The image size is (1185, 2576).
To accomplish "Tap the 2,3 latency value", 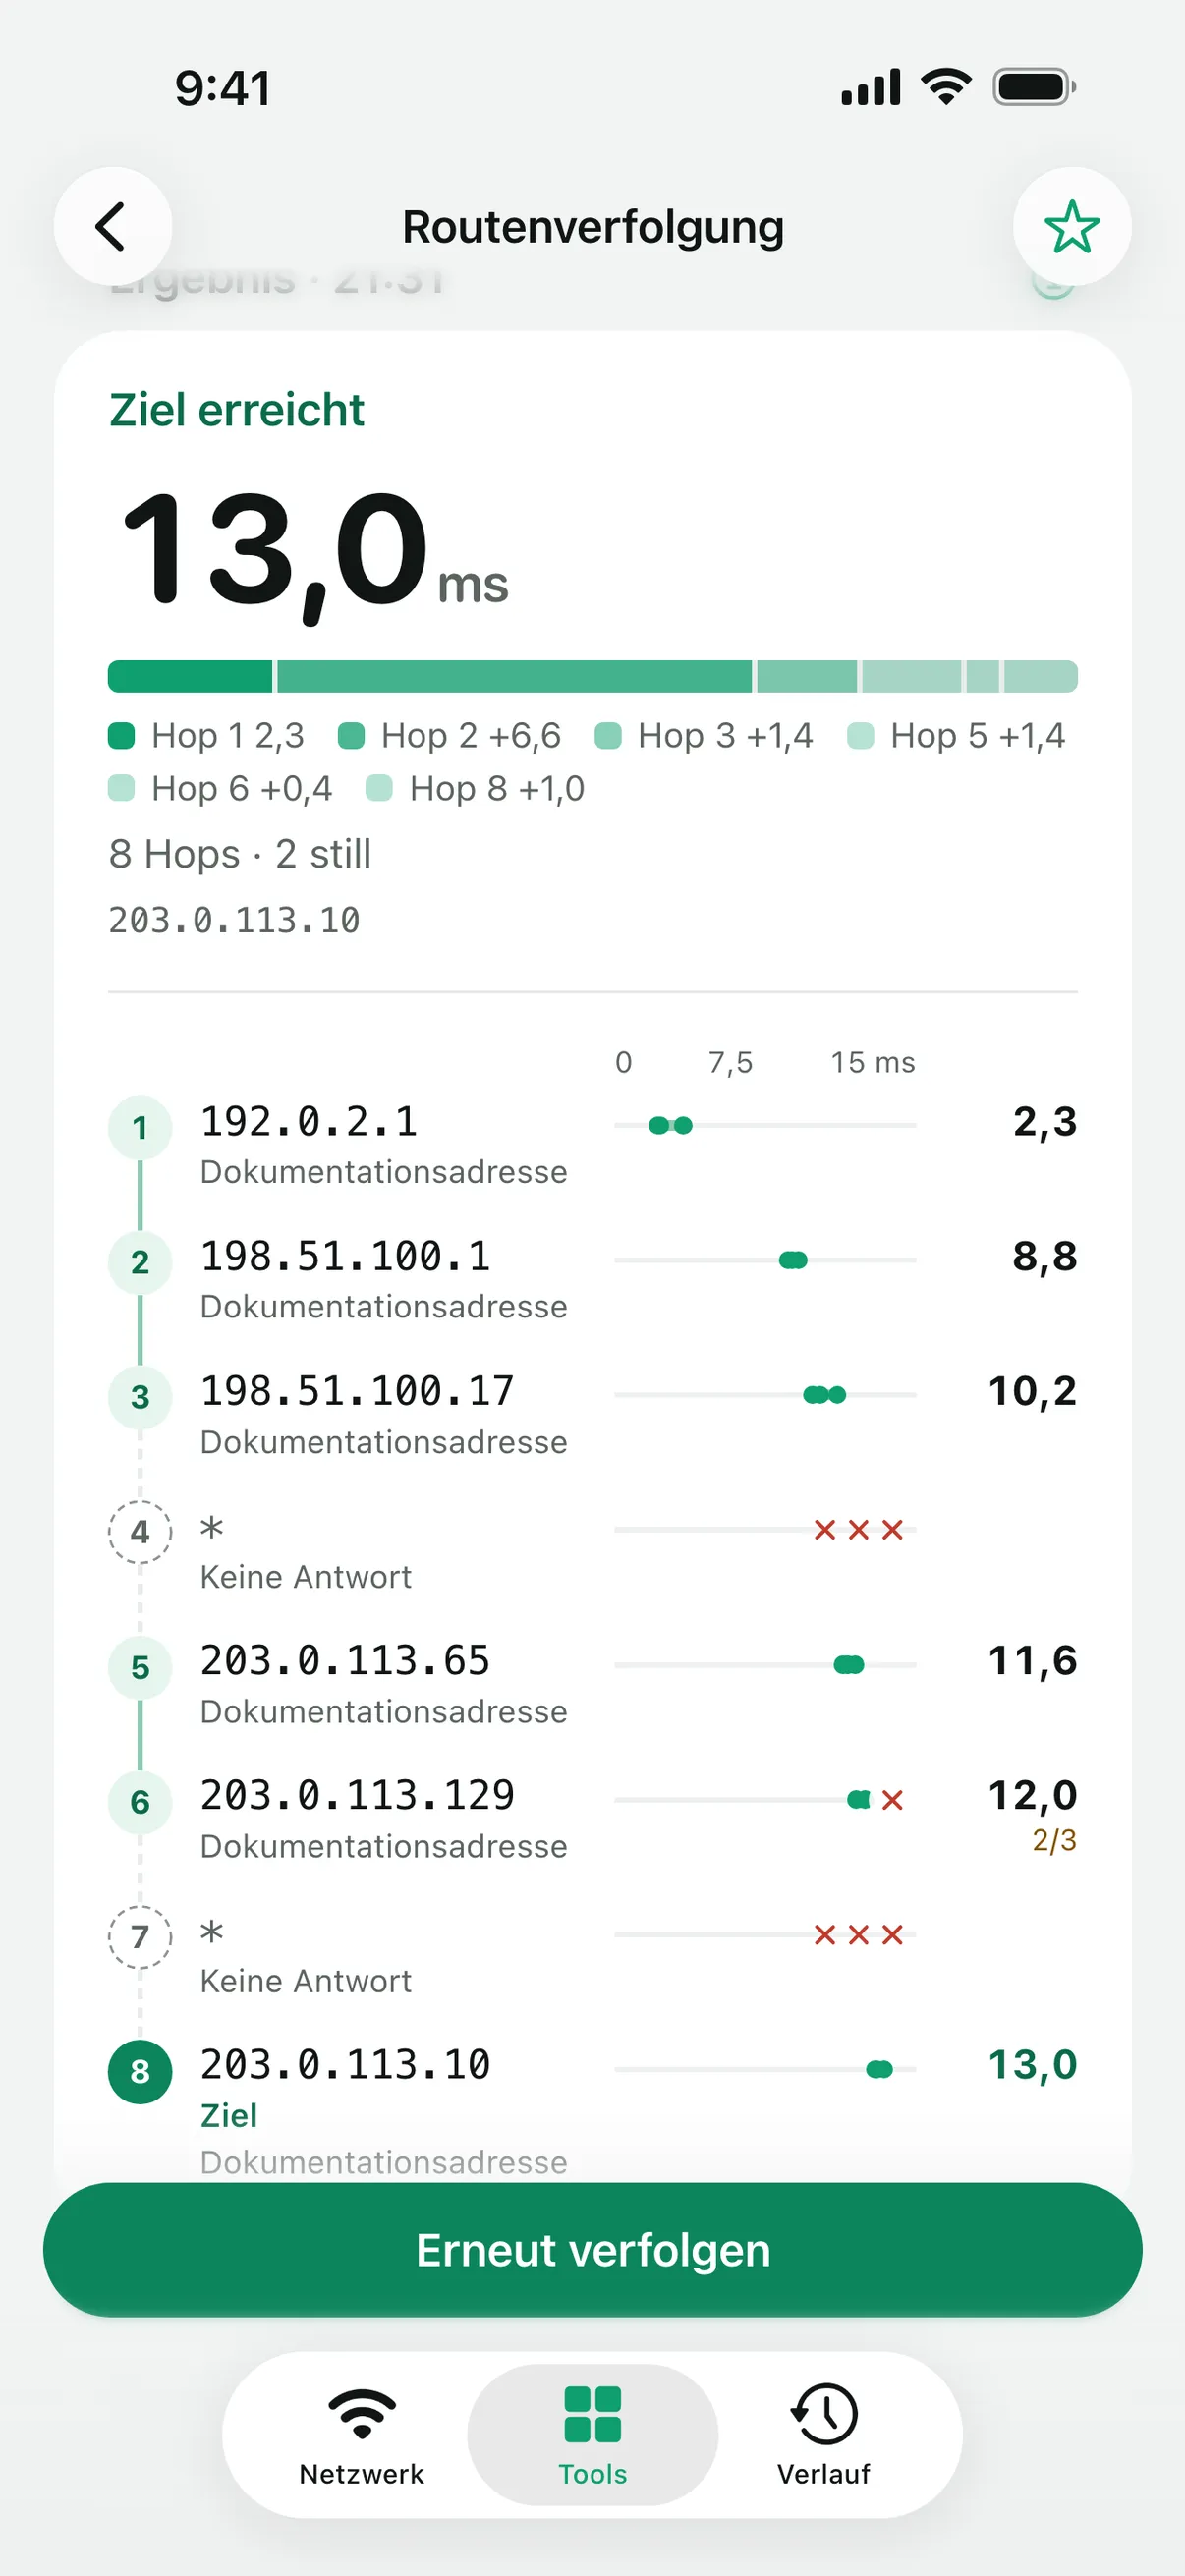I will click(x=1045, y=1122).
